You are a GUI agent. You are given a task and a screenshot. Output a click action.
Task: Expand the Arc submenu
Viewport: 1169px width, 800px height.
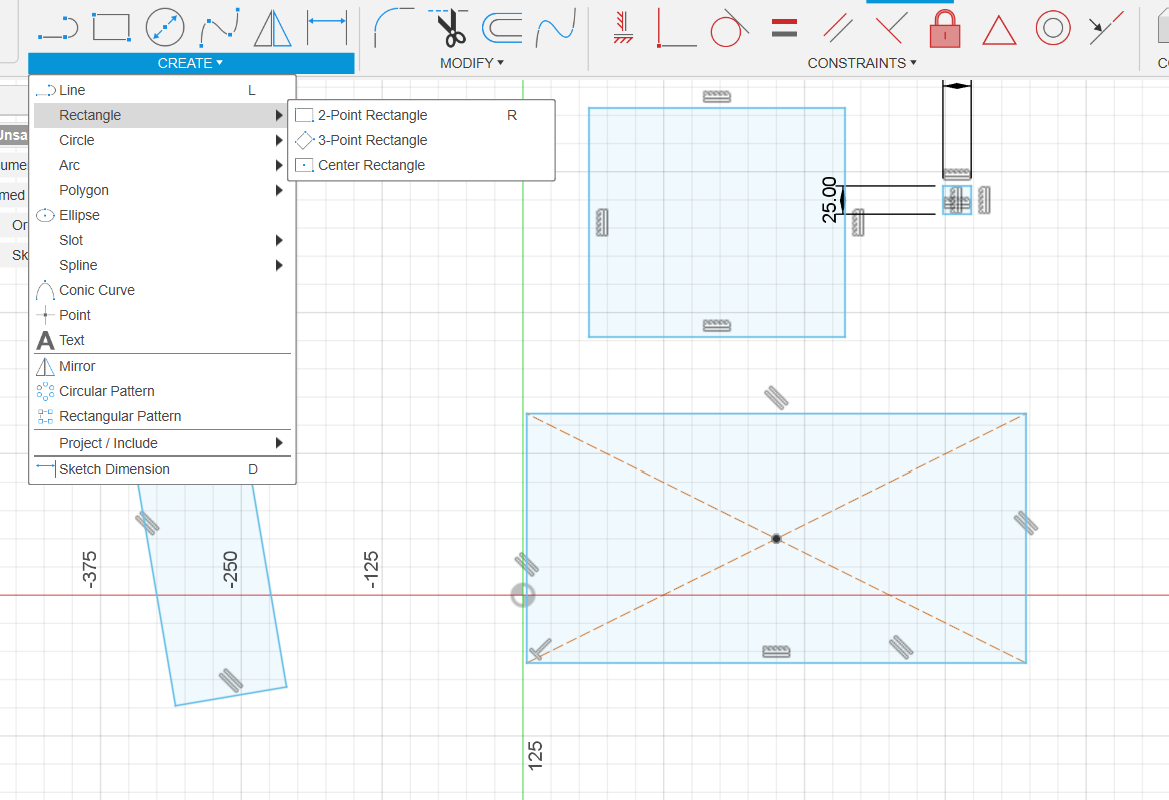[x=162, y=166]
